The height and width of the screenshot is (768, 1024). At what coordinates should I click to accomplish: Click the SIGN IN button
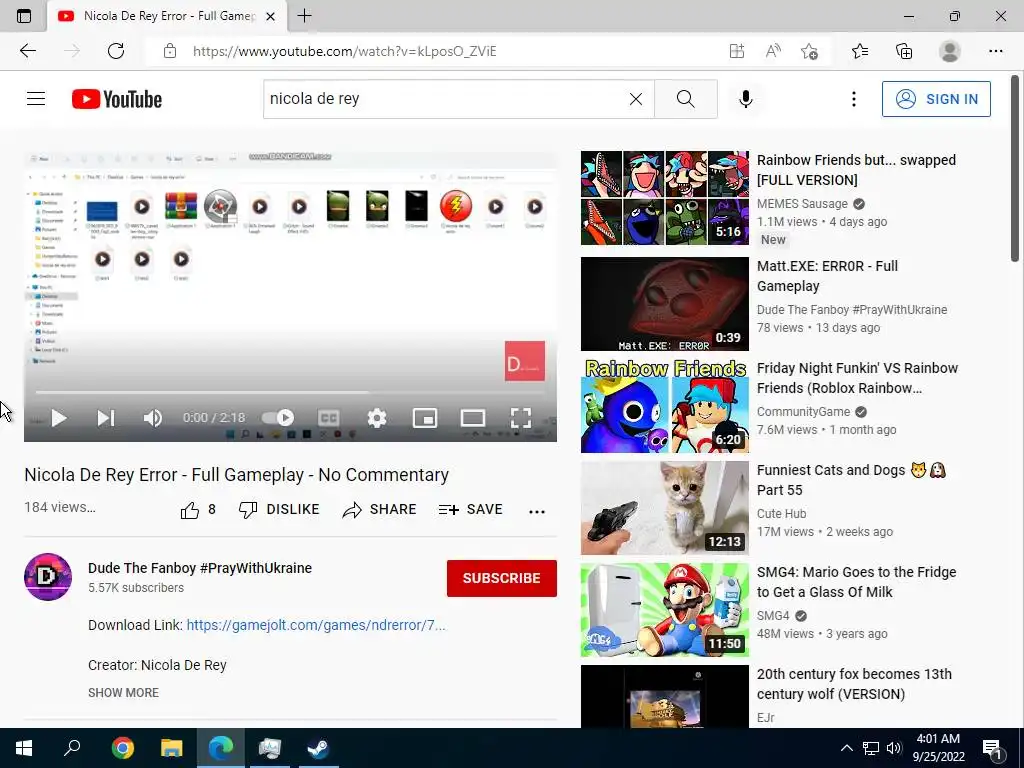click(936, 99)
